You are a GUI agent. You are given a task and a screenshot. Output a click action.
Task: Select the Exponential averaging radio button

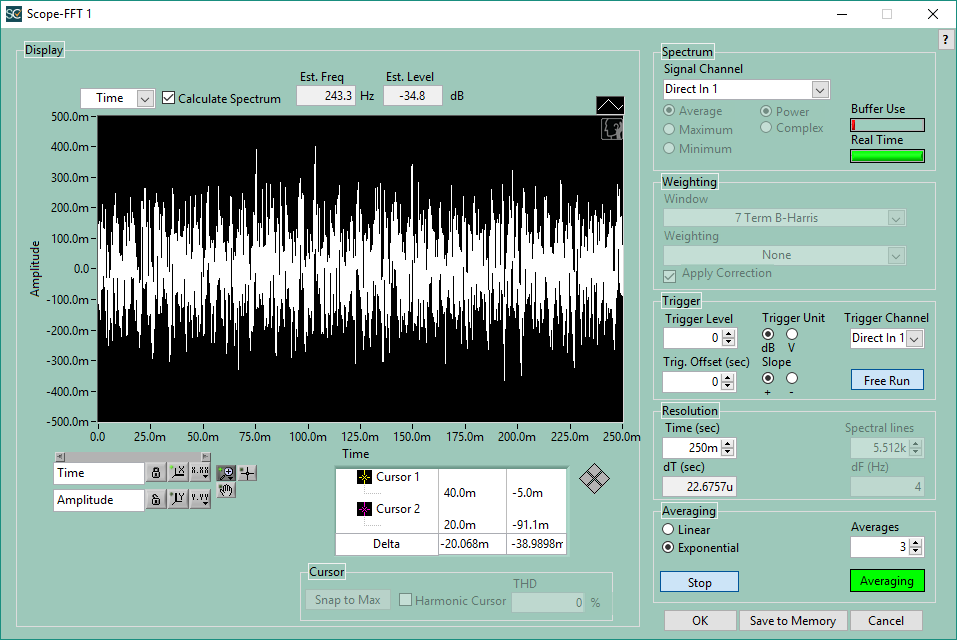pyautogui.click(x=668, y=548)
